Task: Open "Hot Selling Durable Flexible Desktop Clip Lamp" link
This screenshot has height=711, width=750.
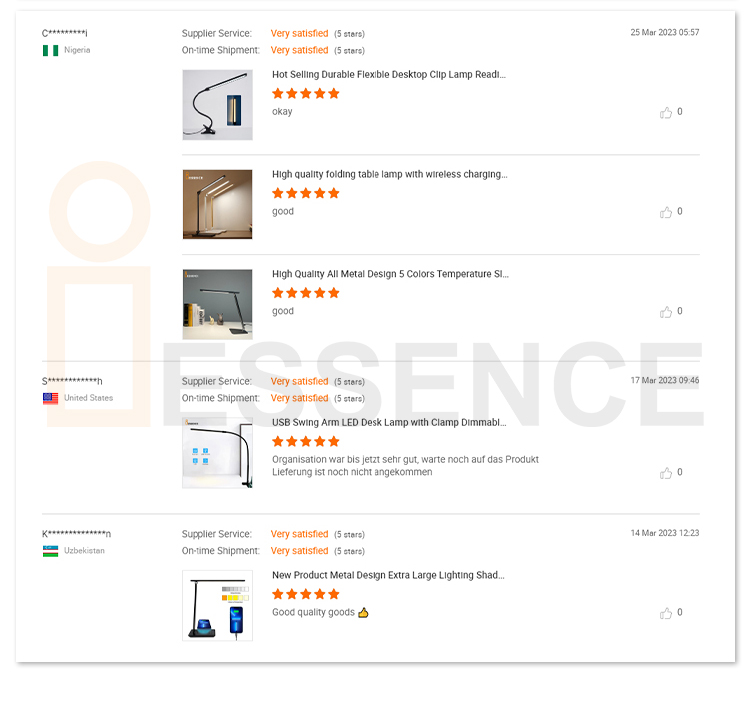Action: pos(388,75)
